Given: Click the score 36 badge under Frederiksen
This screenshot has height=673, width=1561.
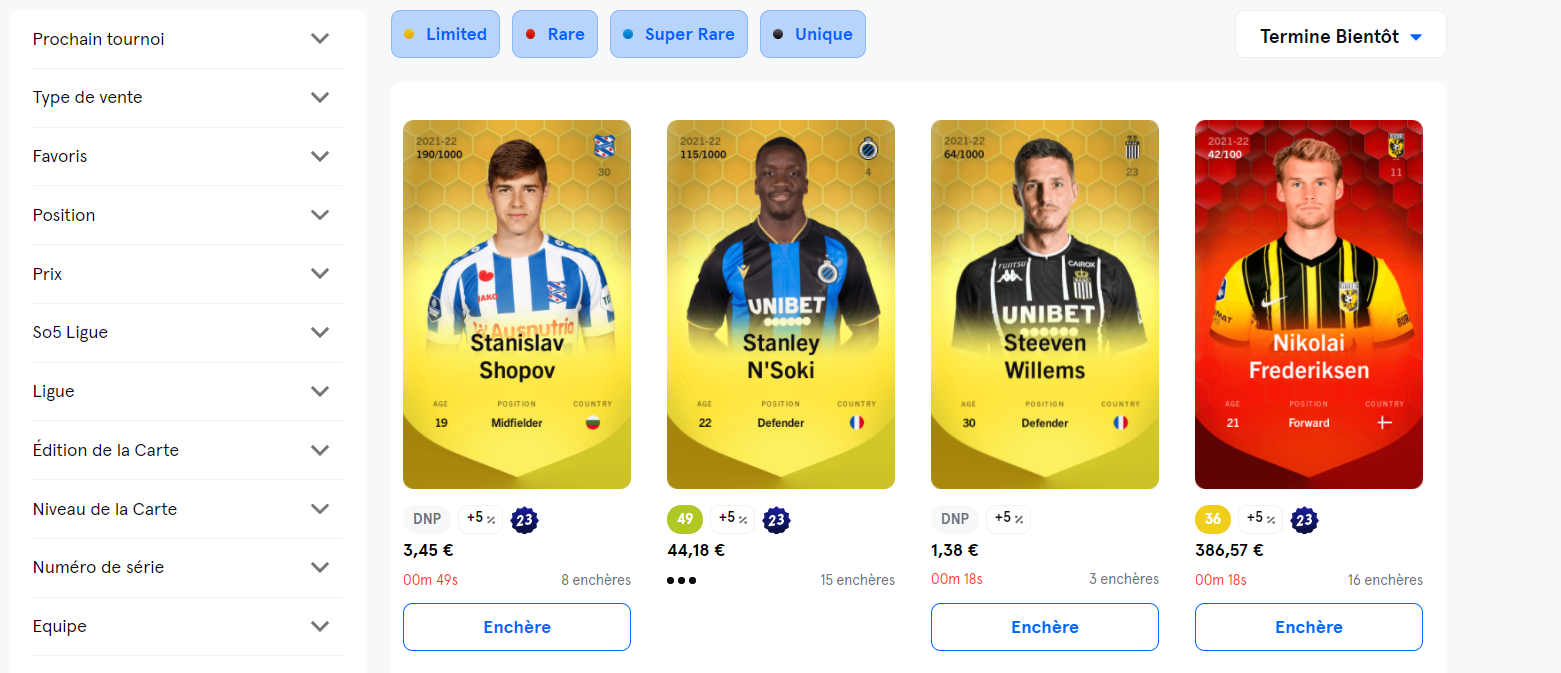Looking at the screenshot, I should point(1213,519).
